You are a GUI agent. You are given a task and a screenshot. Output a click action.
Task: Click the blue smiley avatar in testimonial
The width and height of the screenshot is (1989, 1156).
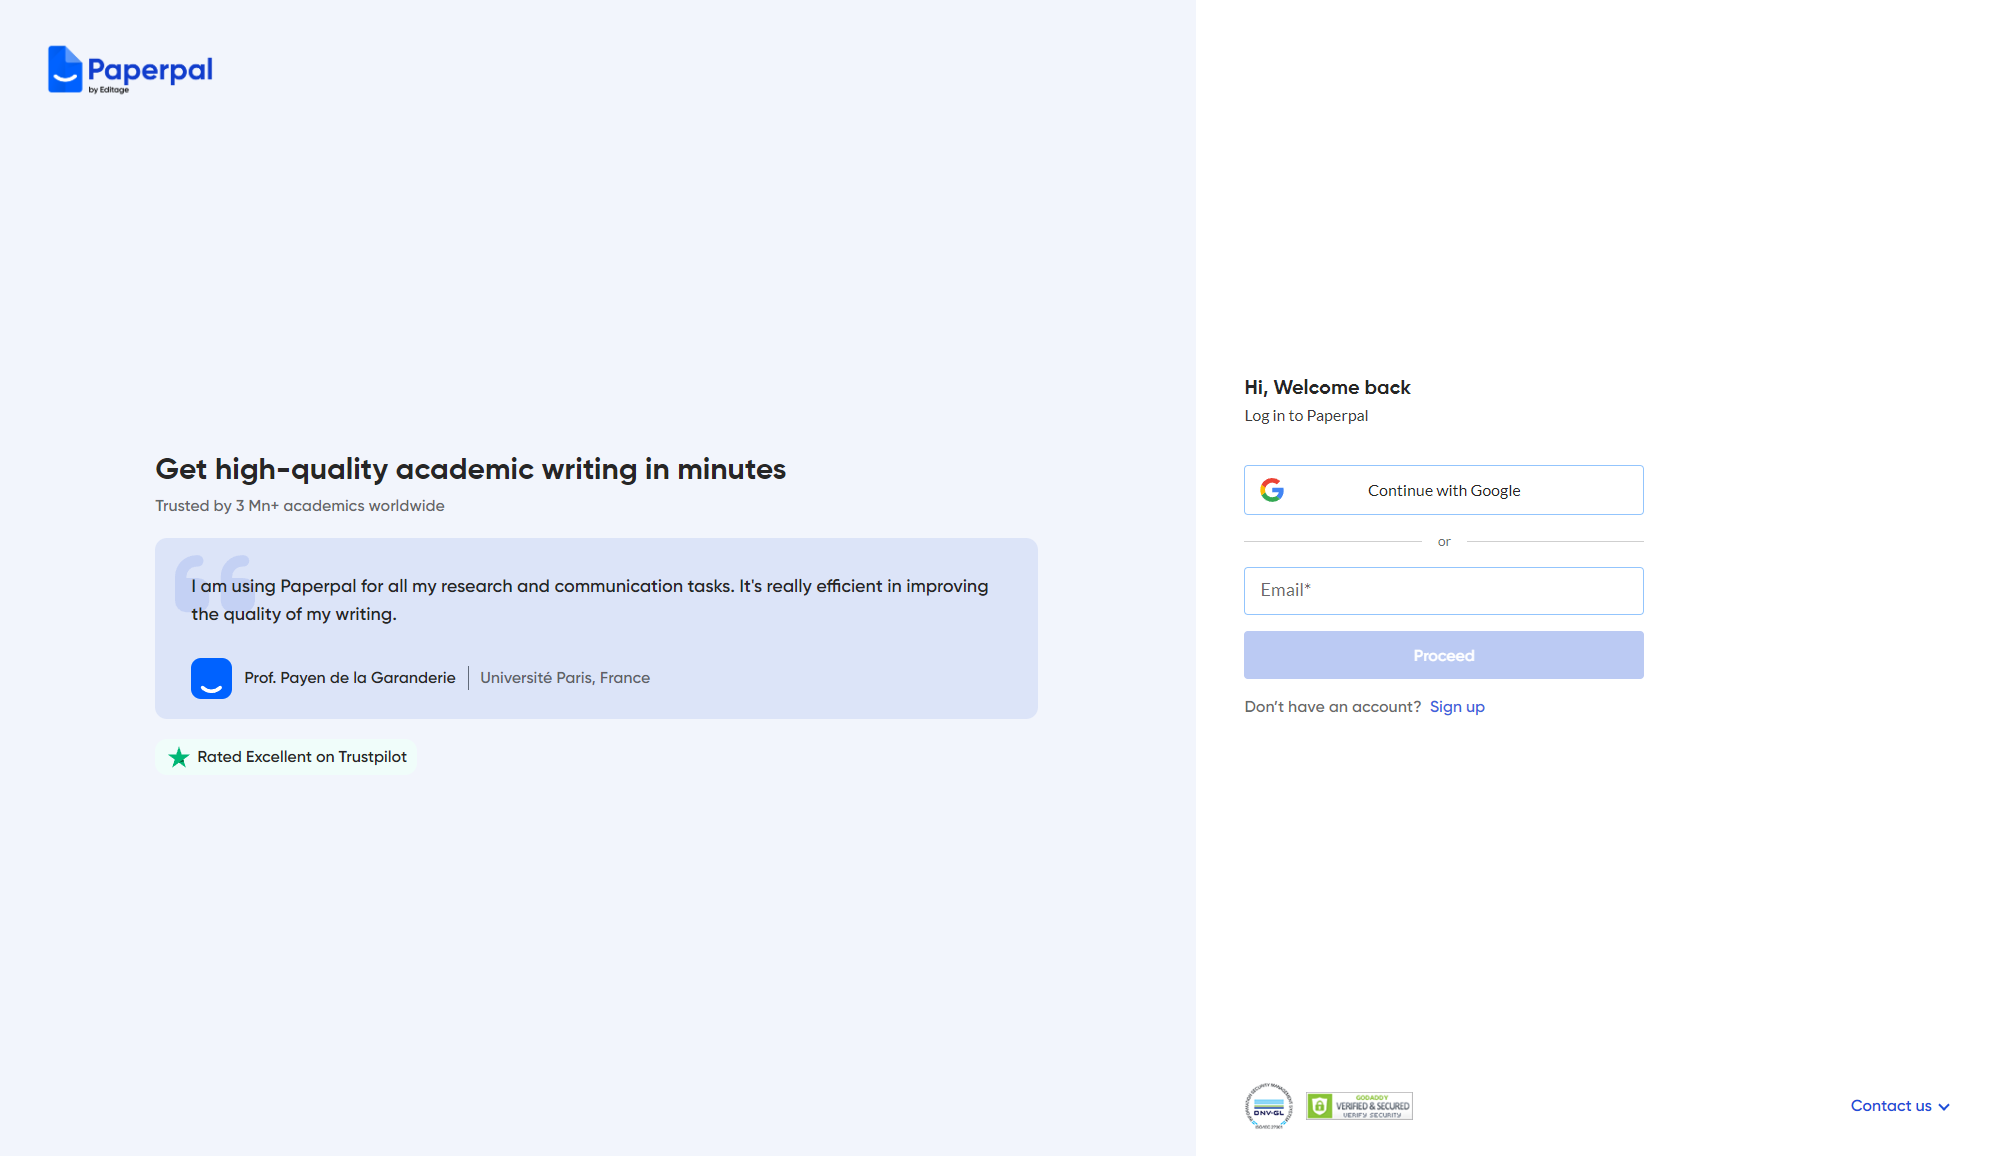click(211, 678)
